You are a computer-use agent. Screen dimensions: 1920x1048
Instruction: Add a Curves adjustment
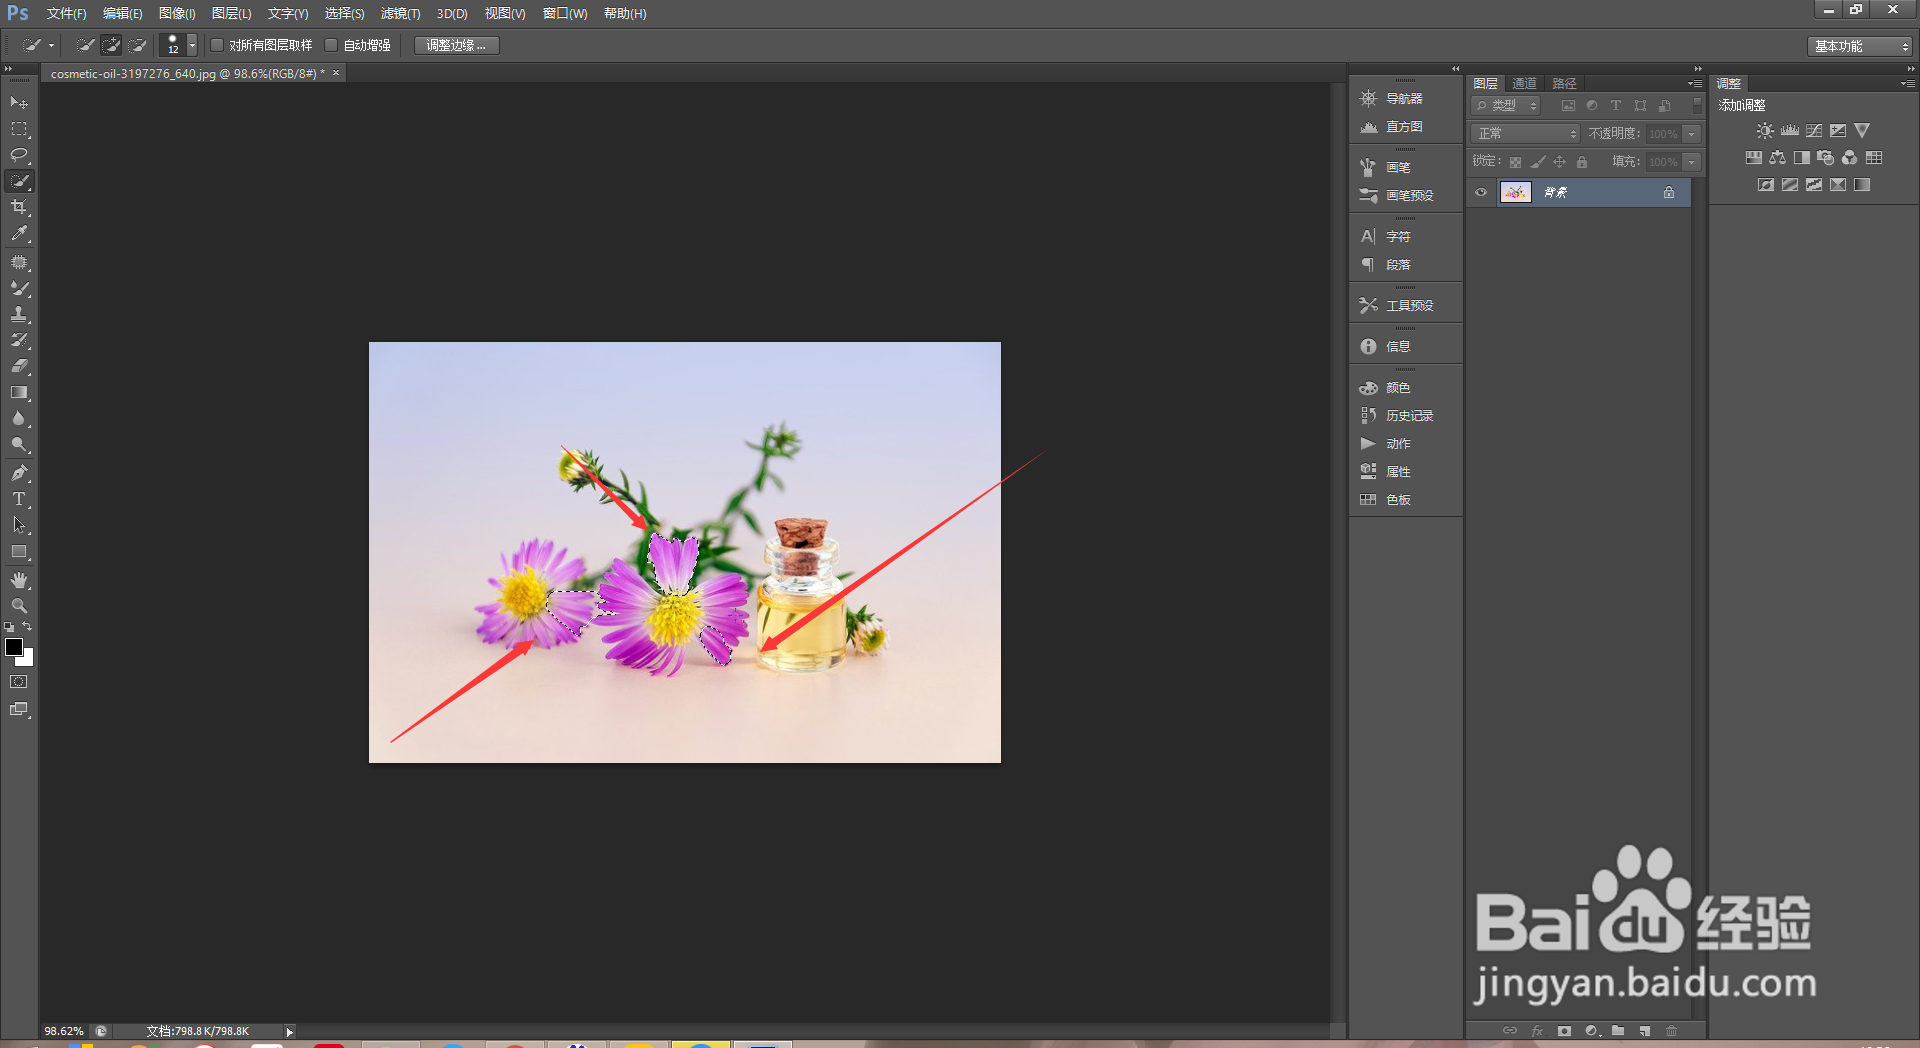click(1814, 131)
